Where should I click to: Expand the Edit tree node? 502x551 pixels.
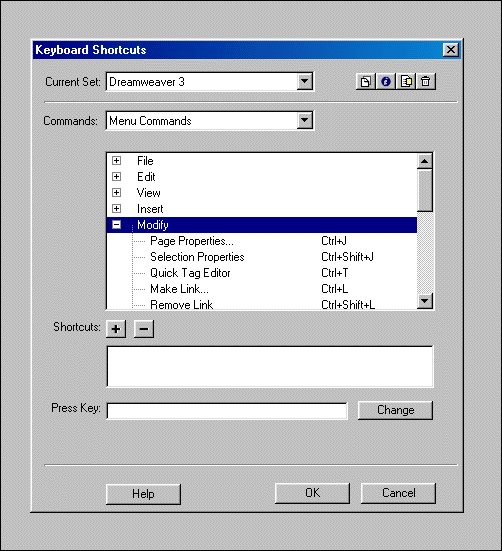point(117,176)
